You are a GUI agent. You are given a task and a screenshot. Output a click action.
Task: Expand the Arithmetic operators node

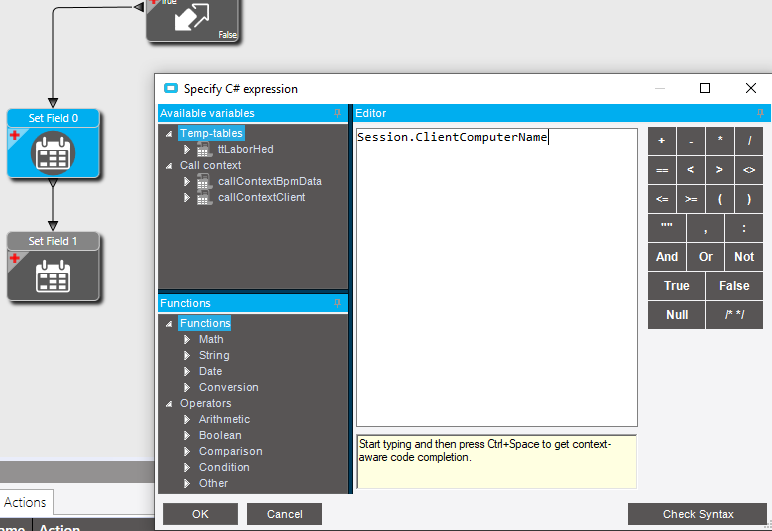tap(187, 419)
